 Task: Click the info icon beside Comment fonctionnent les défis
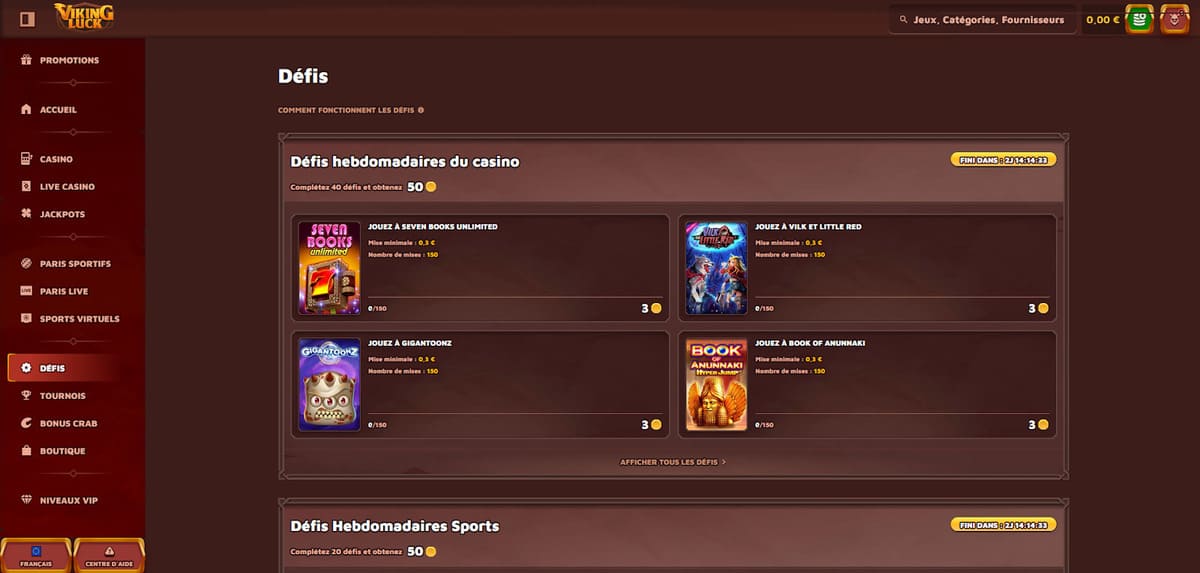(421, 110)
